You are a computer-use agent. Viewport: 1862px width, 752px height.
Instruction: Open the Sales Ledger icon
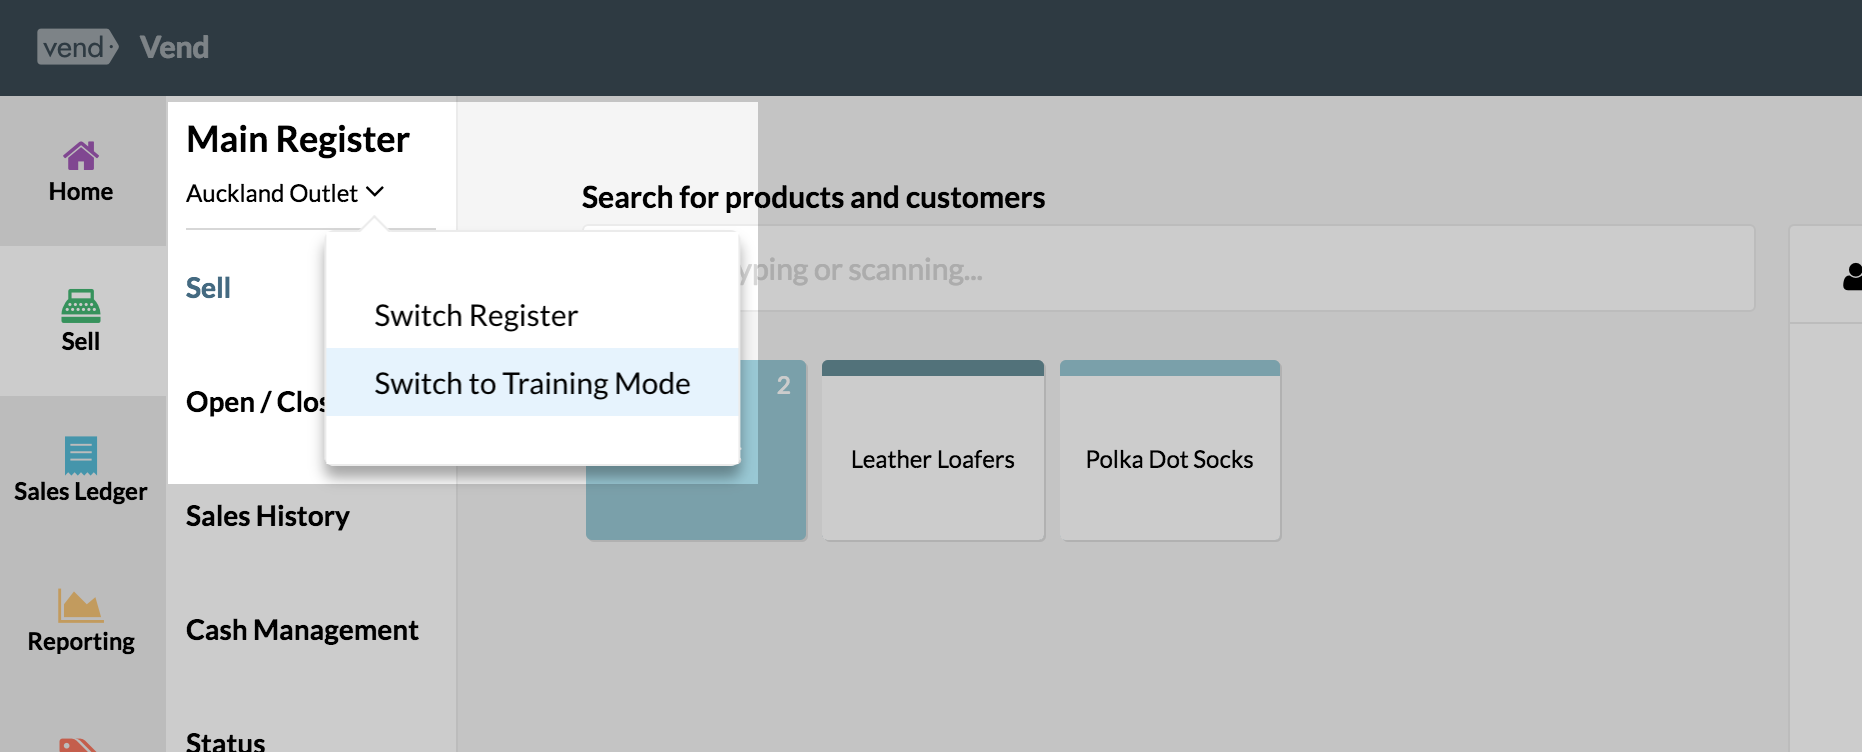pos(81,456)
